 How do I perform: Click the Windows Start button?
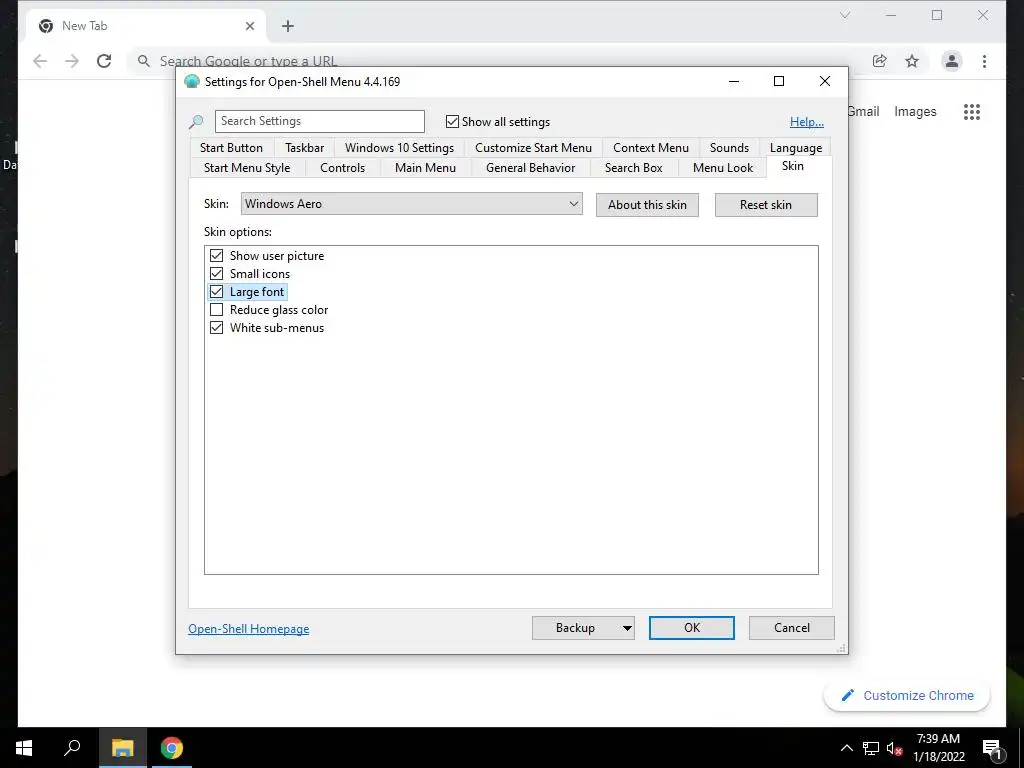24,748
